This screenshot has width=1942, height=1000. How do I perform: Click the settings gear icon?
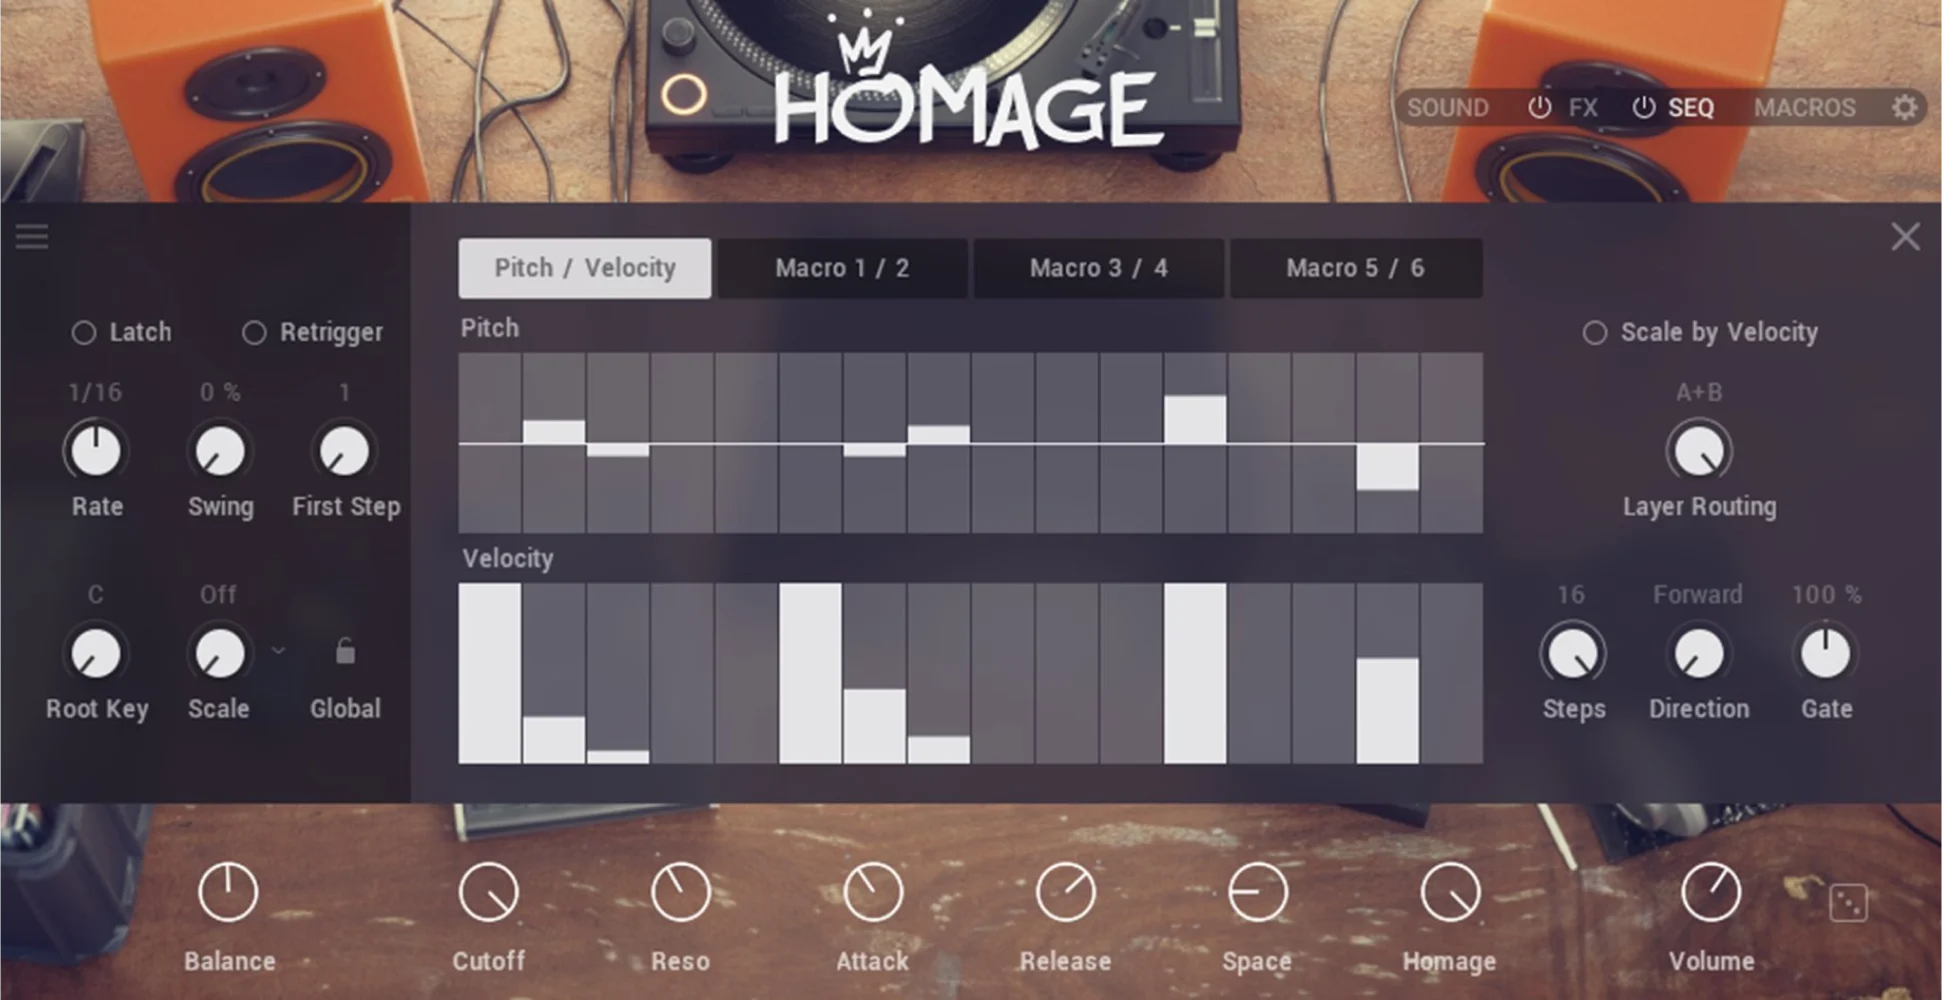click(x=1906, y=108)
